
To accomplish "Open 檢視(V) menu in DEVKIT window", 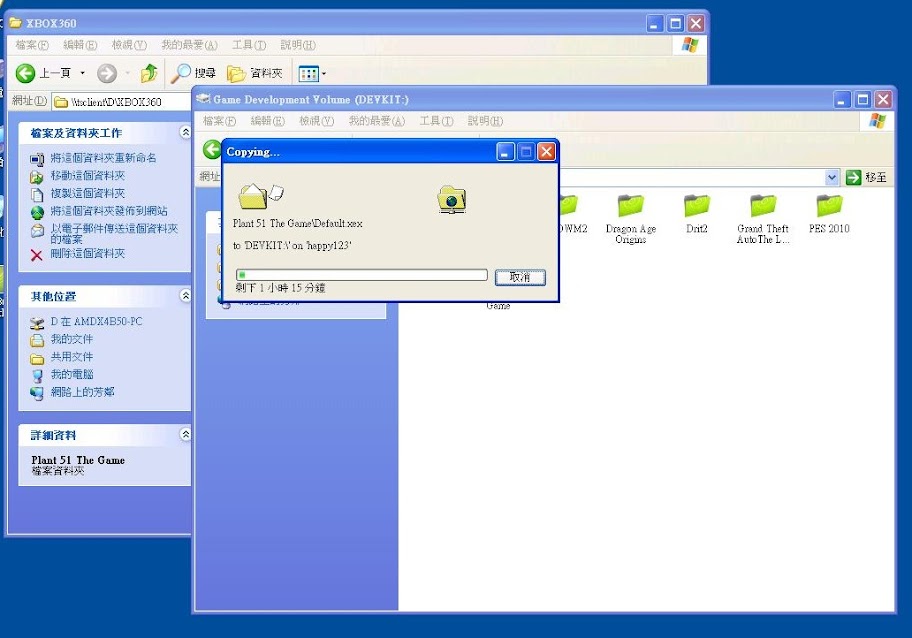I will (x=316, y=121).
